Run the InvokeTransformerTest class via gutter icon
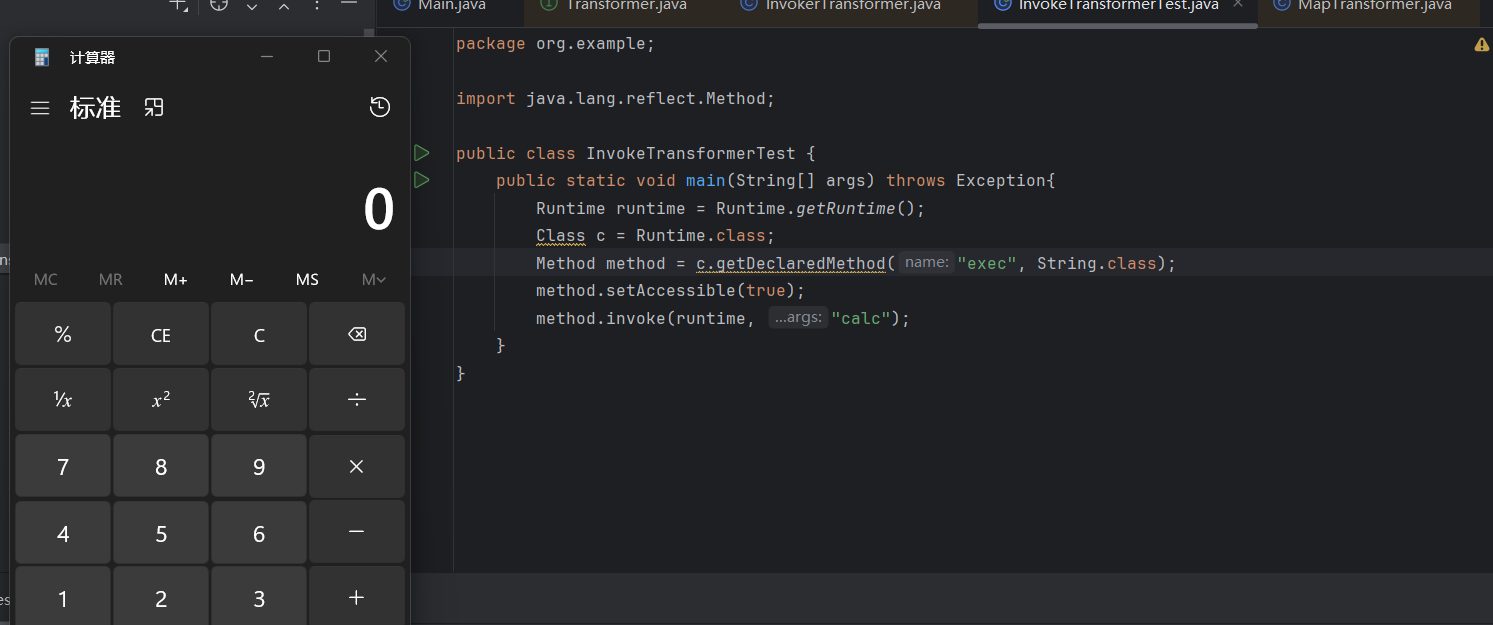This screenshot has width=1493, height=625. [421, 153]
